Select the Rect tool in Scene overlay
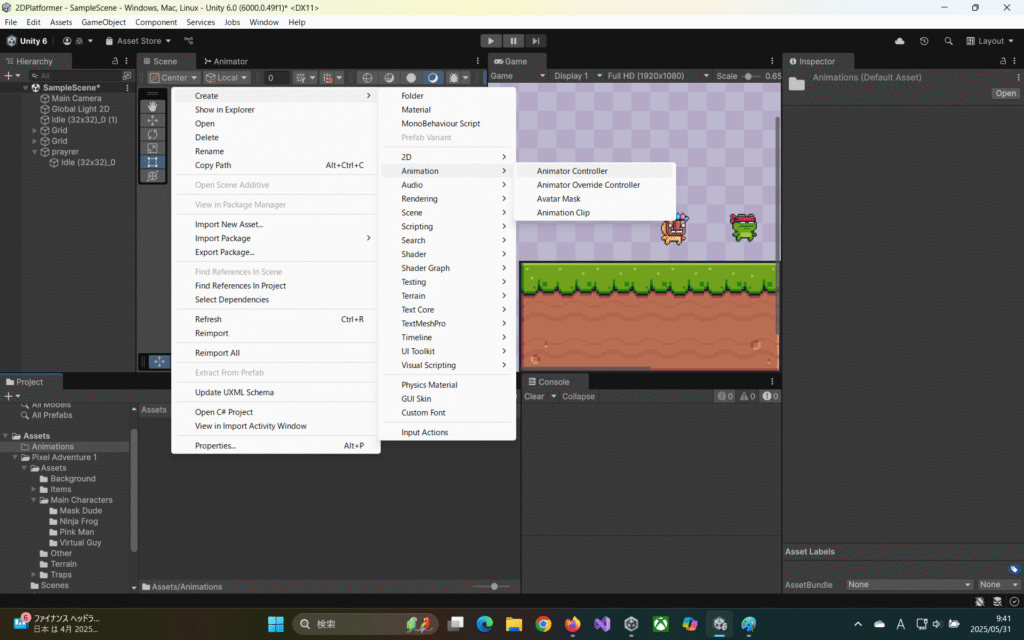 (x=152, y=162)
